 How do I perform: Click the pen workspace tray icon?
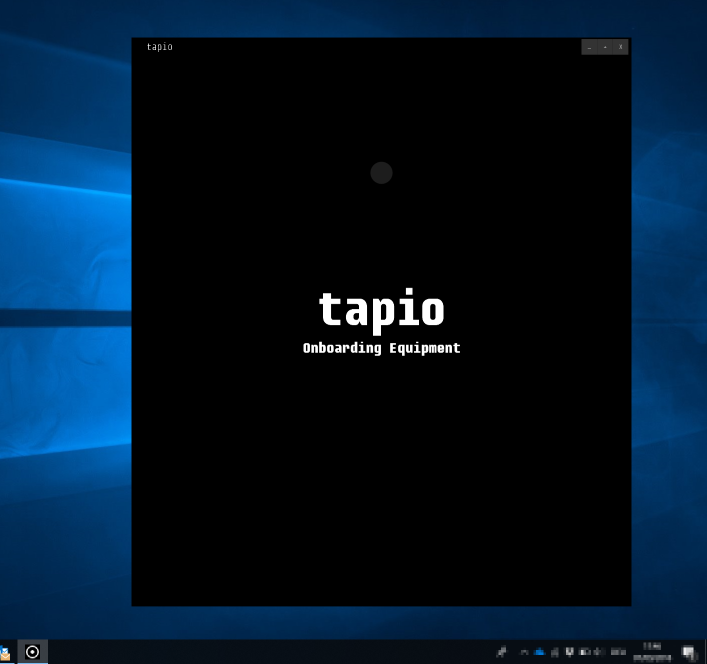pyautogui.click(x=502, y=652)
